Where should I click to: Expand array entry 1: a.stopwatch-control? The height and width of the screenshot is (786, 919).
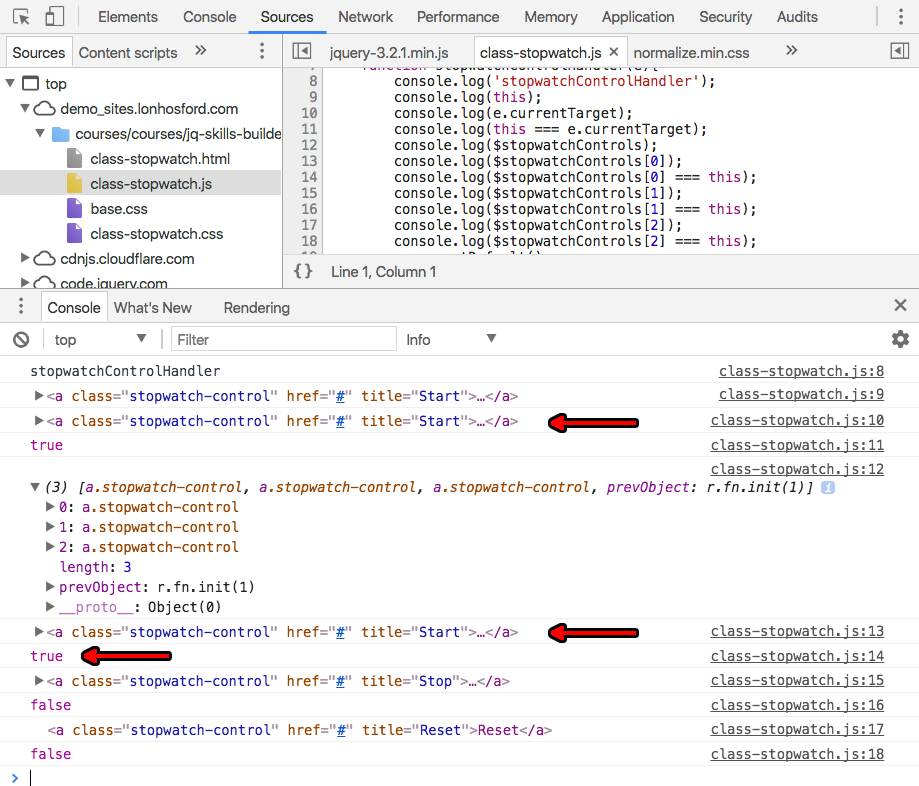[50, 527]
